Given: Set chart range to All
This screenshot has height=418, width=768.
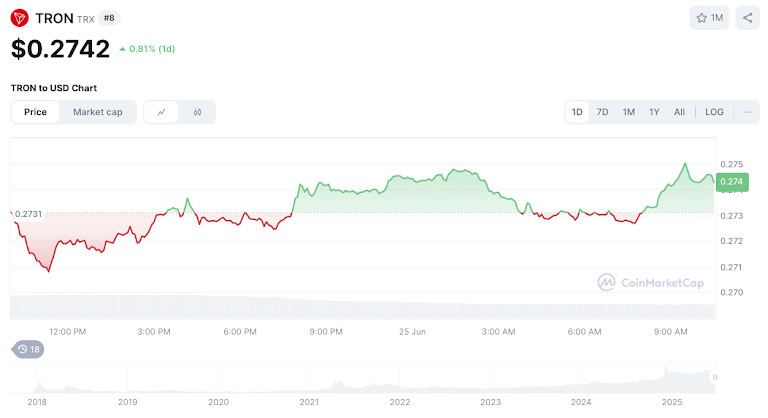Looking at the screenshot, I should 679,112.
